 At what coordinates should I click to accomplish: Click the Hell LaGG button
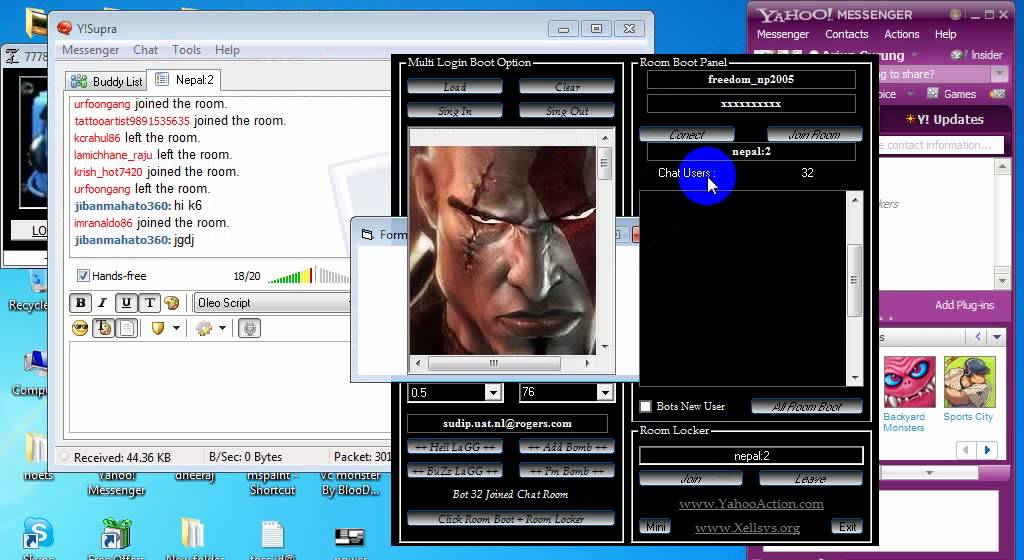[455, 447]
